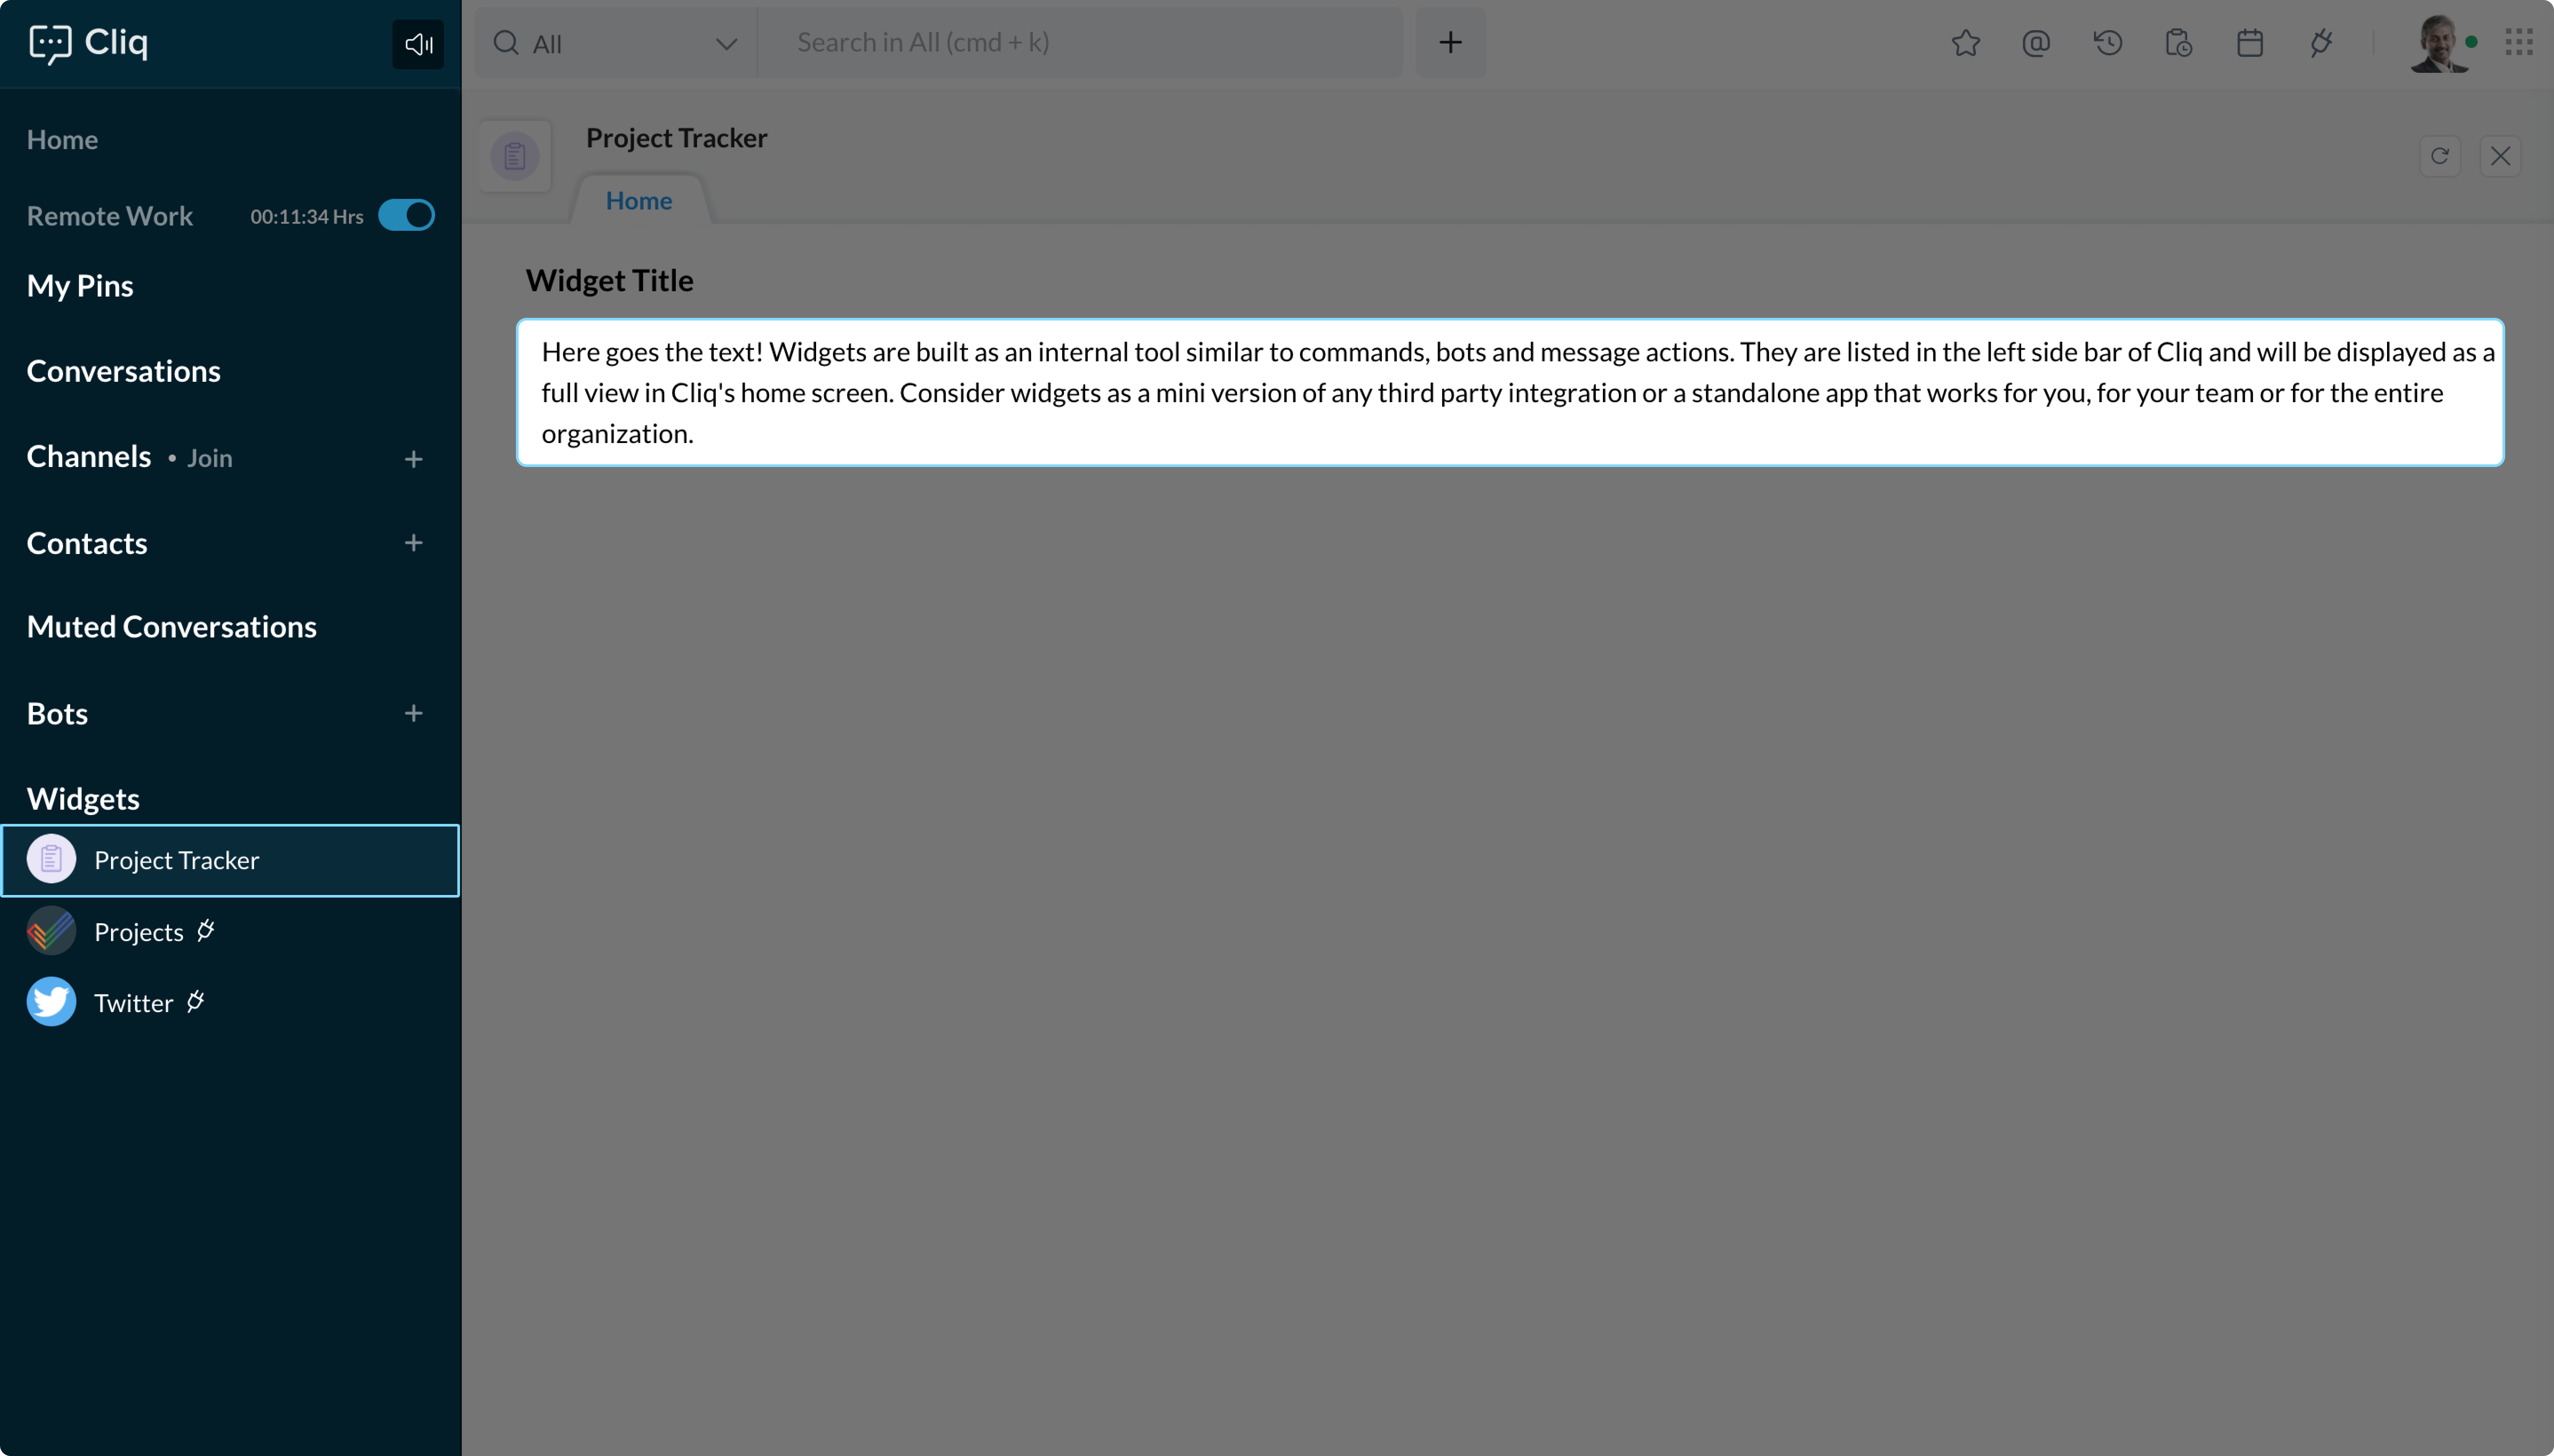Select Project Tracker widget in sidebar
Viewport: 2554px width, 1456px height.
(x=230, y=860)
